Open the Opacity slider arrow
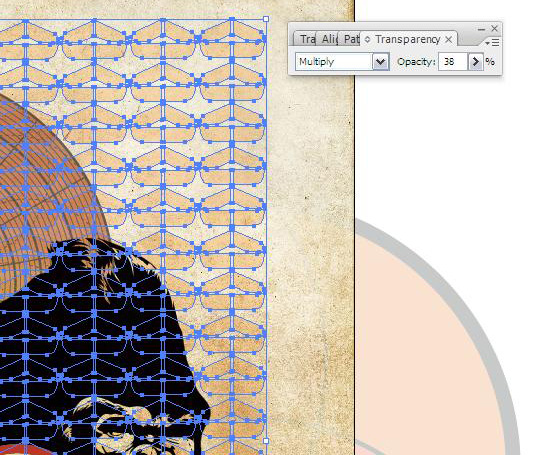 click(475, 62)
